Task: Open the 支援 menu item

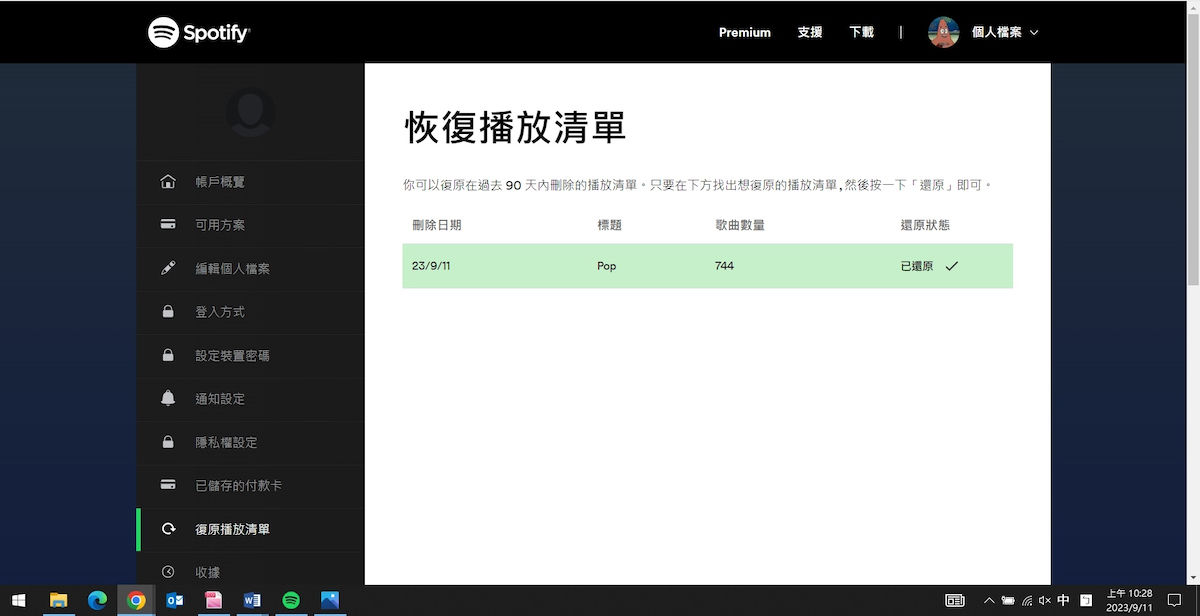Action: [809, 31]
